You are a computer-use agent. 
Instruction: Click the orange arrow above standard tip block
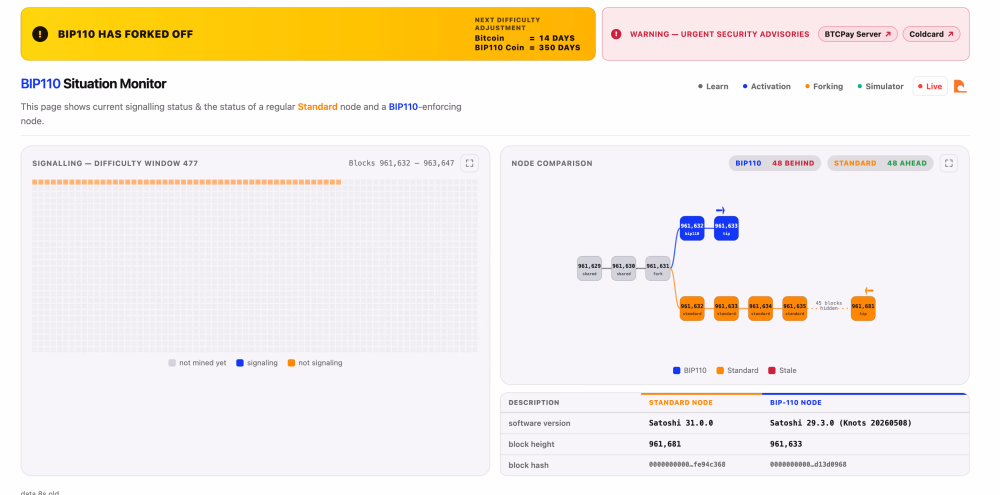(869, 290)
